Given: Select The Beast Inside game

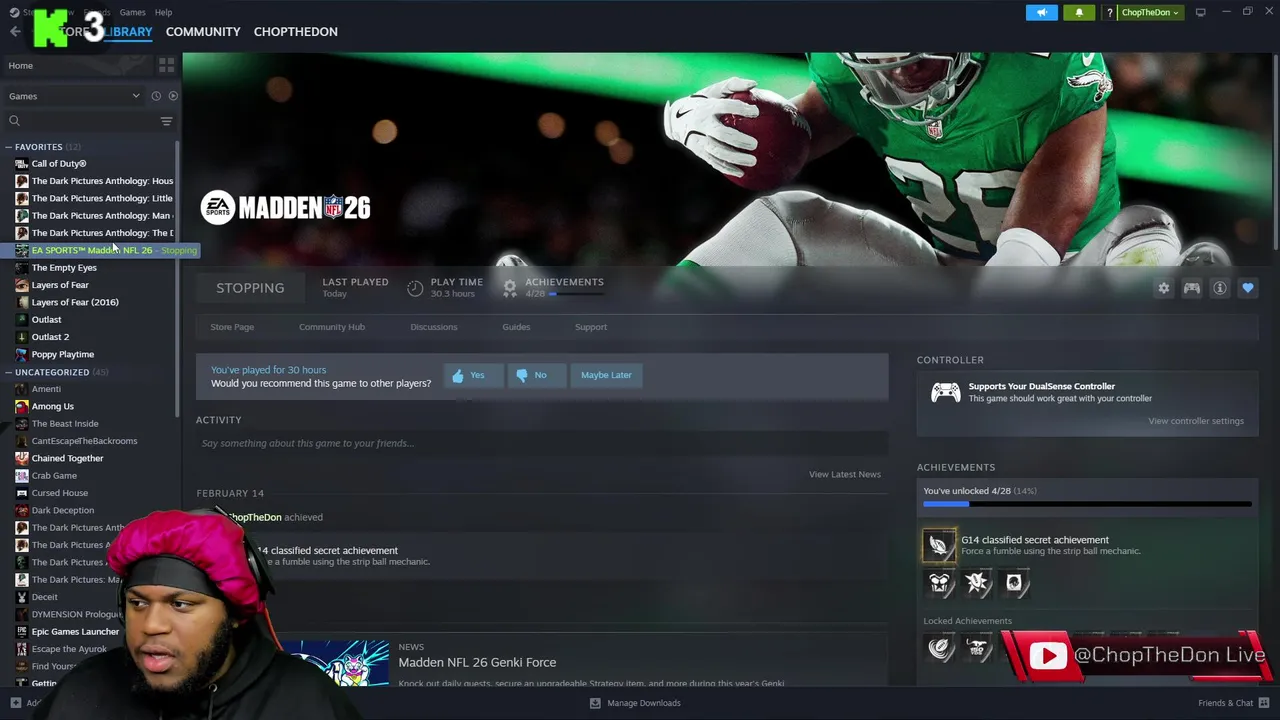Looking at the screenshot, I should 64,424.
